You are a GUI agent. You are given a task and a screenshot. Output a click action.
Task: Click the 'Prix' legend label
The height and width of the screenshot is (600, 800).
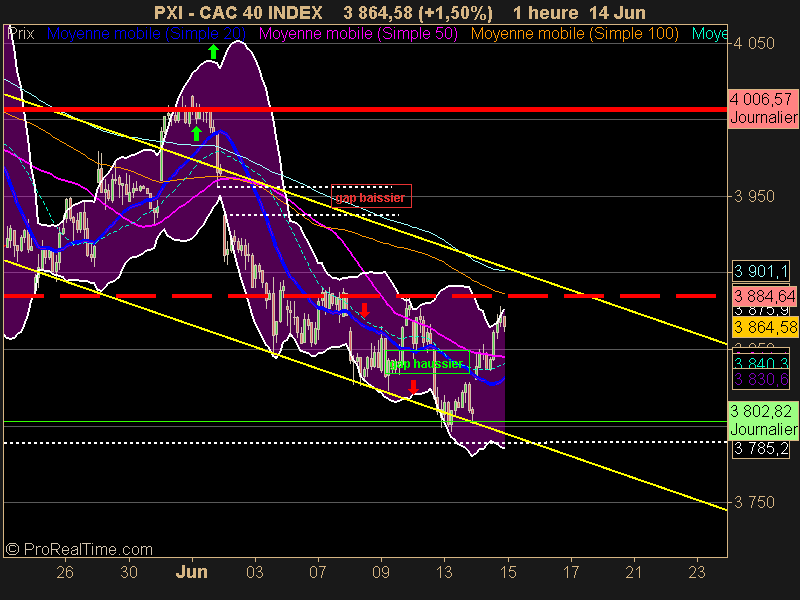coord(21,34)
